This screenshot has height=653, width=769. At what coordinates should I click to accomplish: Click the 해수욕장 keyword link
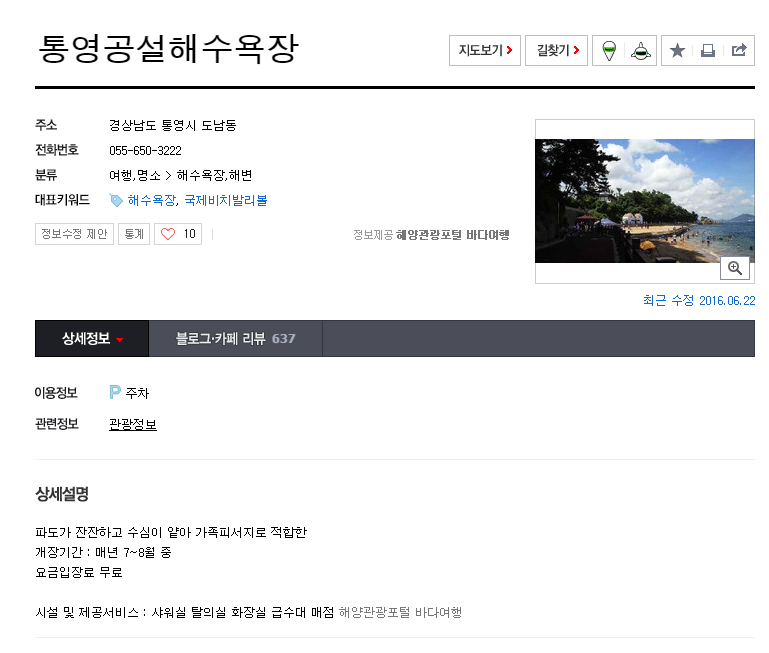pyautogui.click(x=152, y=200)
